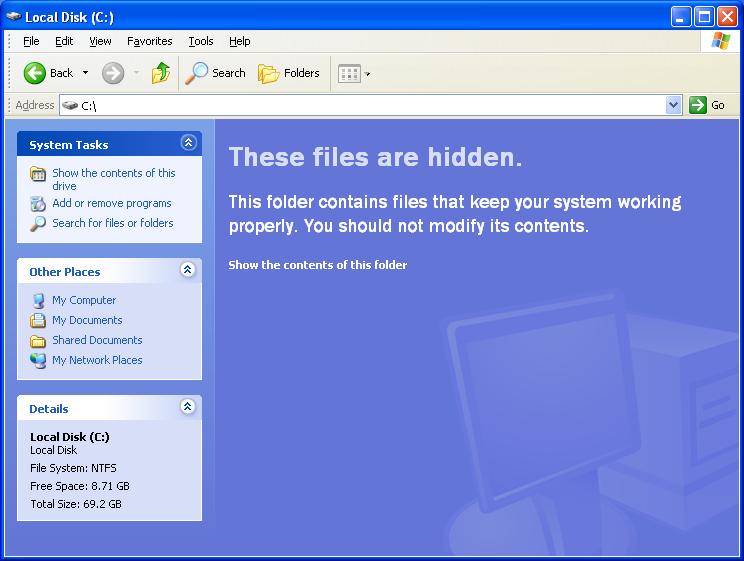This screenshot has height=561, width=744.
Task: Click the Shared Documents folder icon
Action: 38,341
